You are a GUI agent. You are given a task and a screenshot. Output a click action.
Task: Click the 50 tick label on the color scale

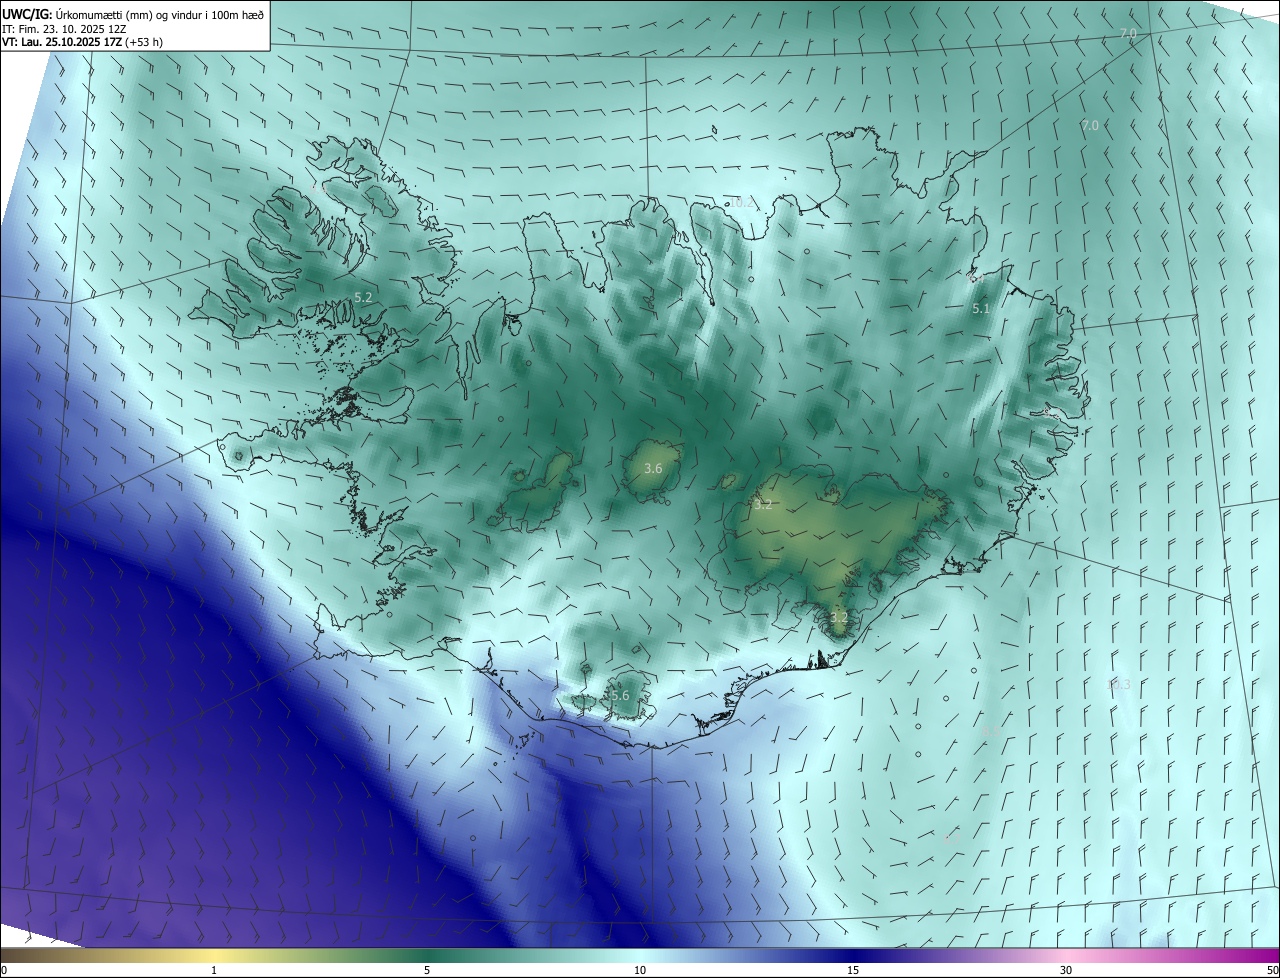[x=1272, y=970]
